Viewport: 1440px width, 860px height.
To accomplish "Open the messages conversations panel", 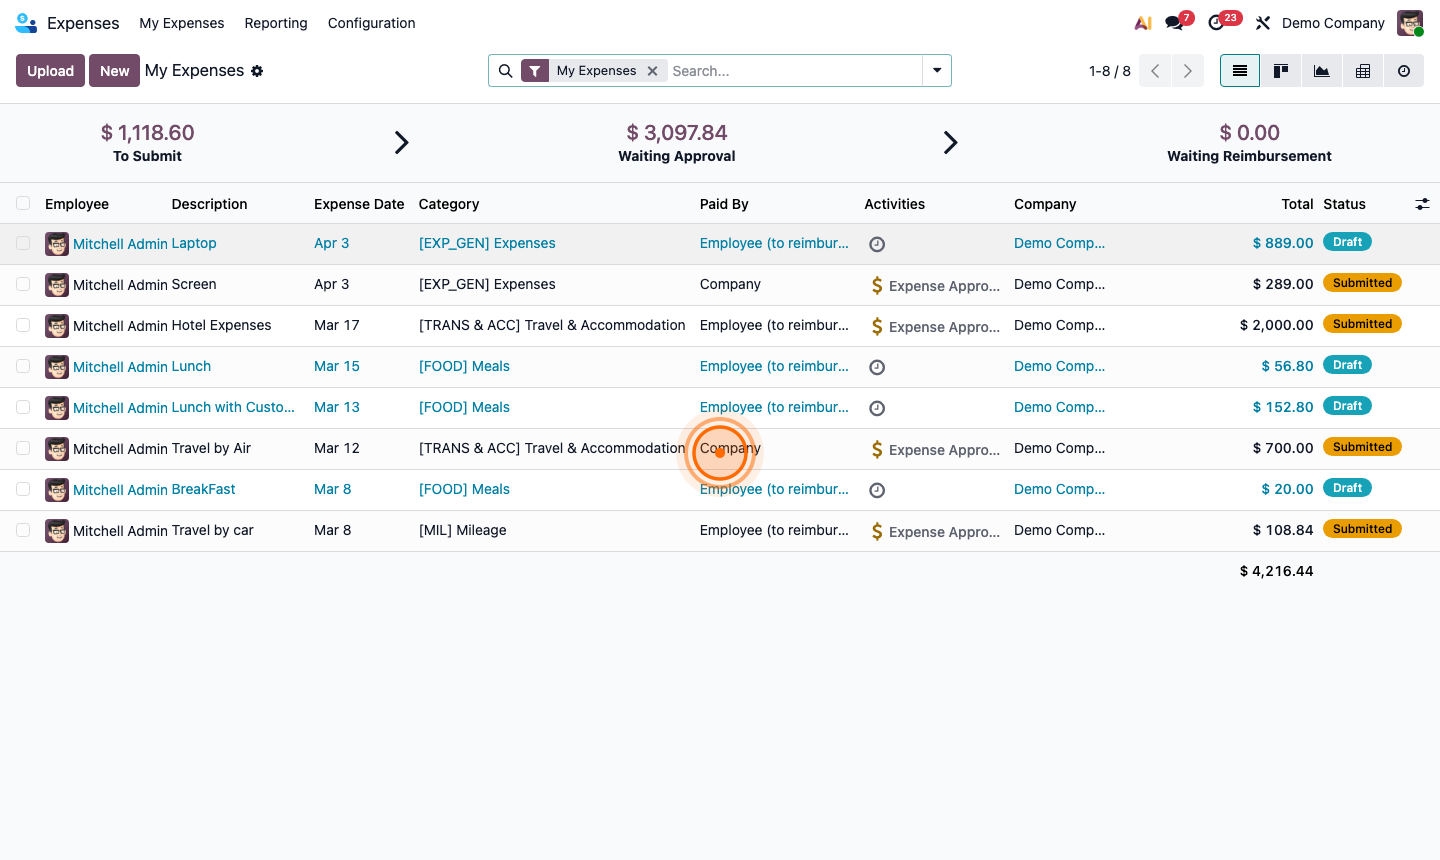I will tap(1171, 22).
